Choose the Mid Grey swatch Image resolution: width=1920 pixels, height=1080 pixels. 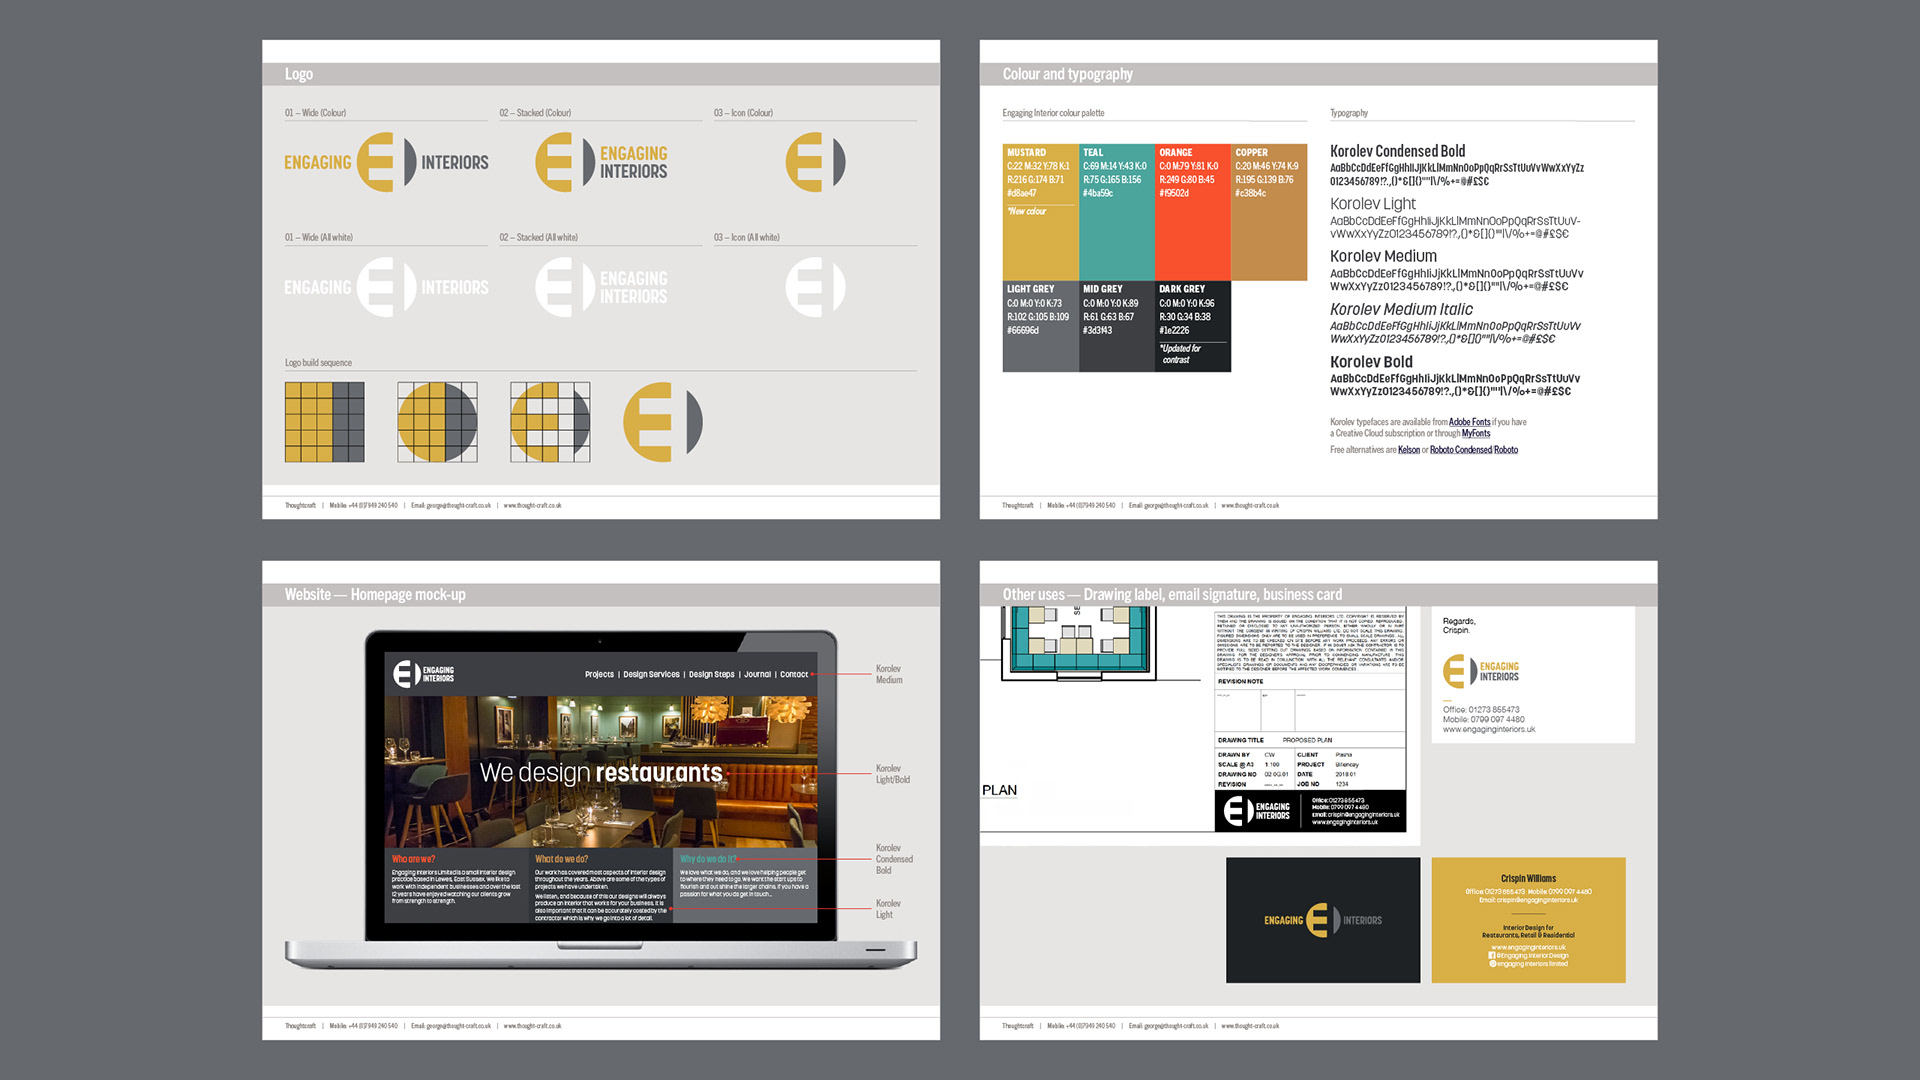[x=1117, y=326]
